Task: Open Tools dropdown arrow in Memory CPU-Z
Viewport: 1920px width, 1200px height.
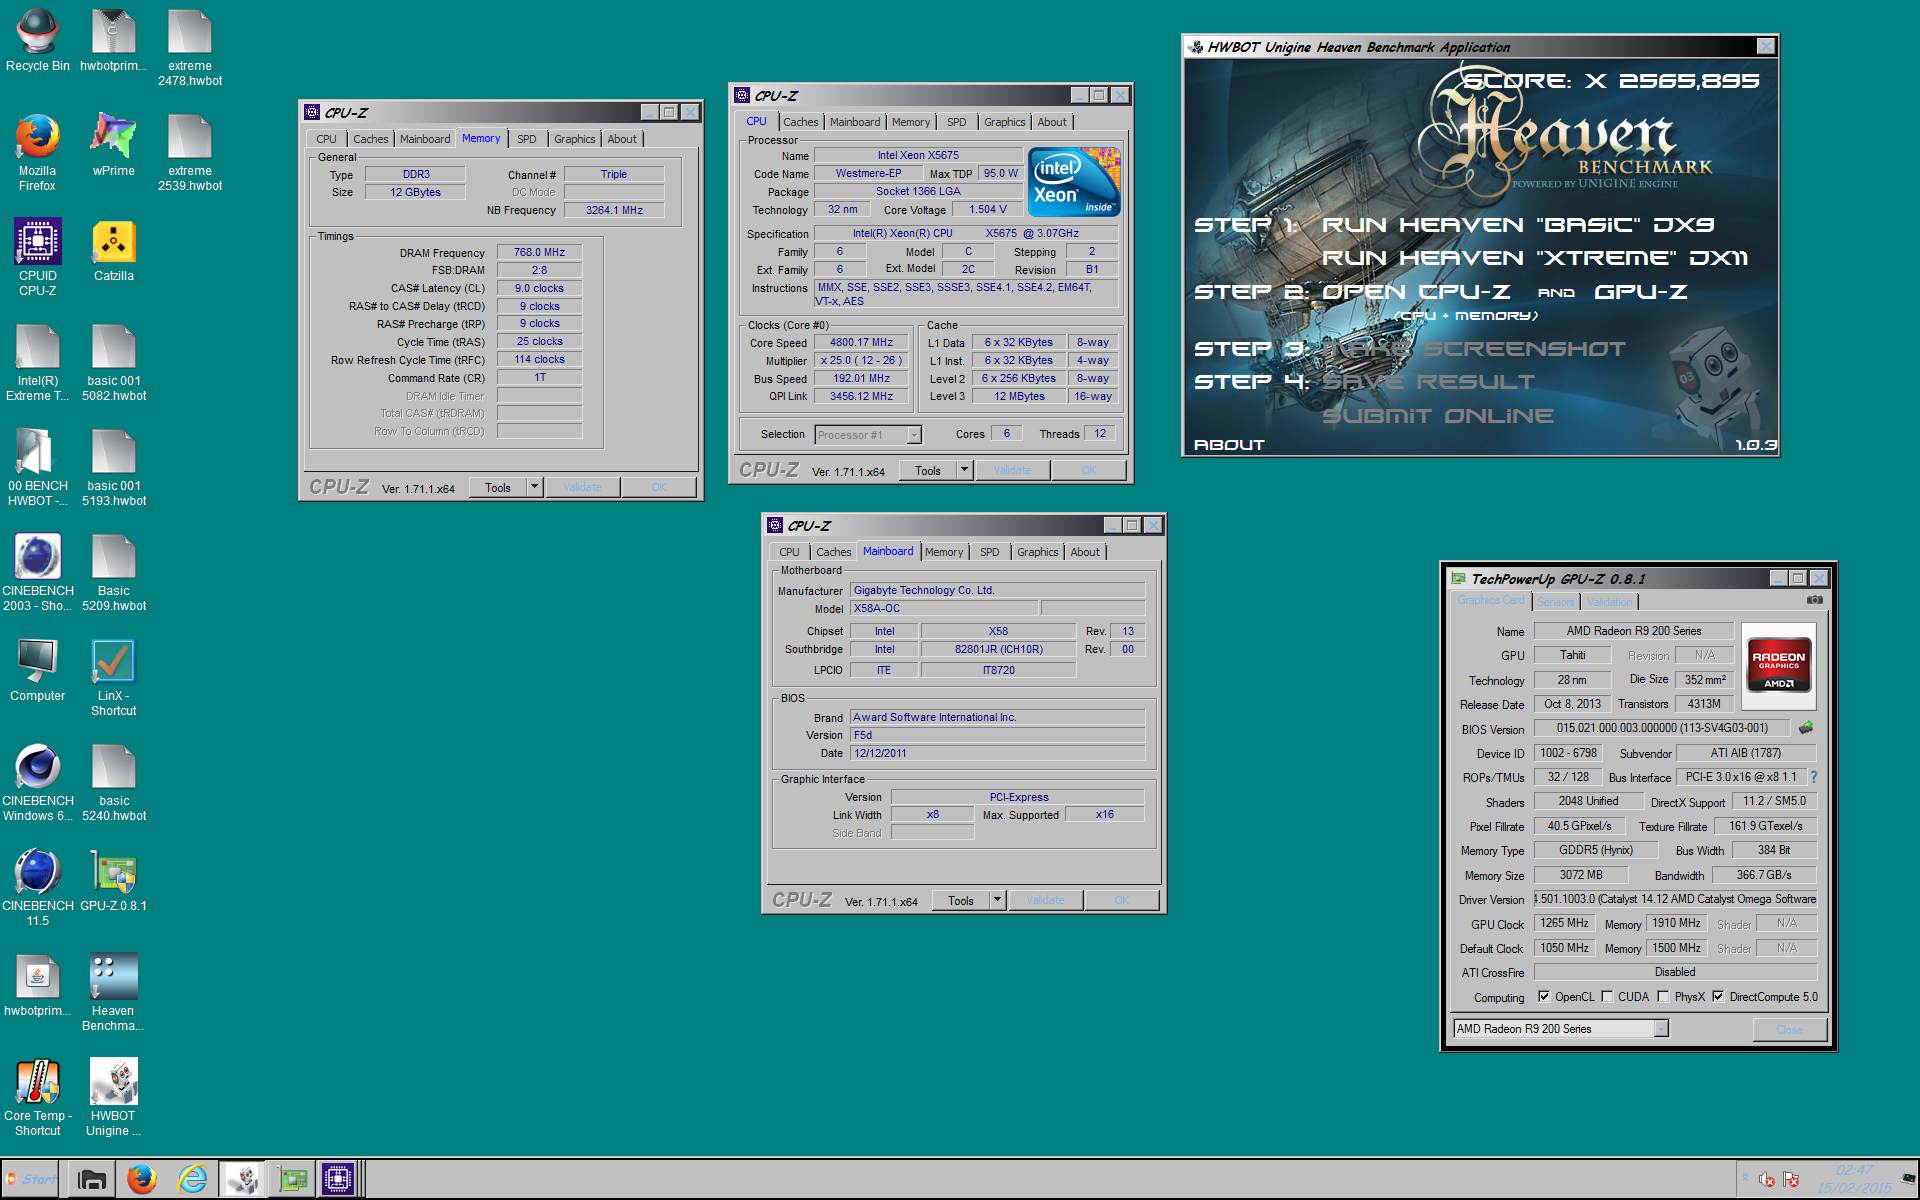Action: click(534, 487)
